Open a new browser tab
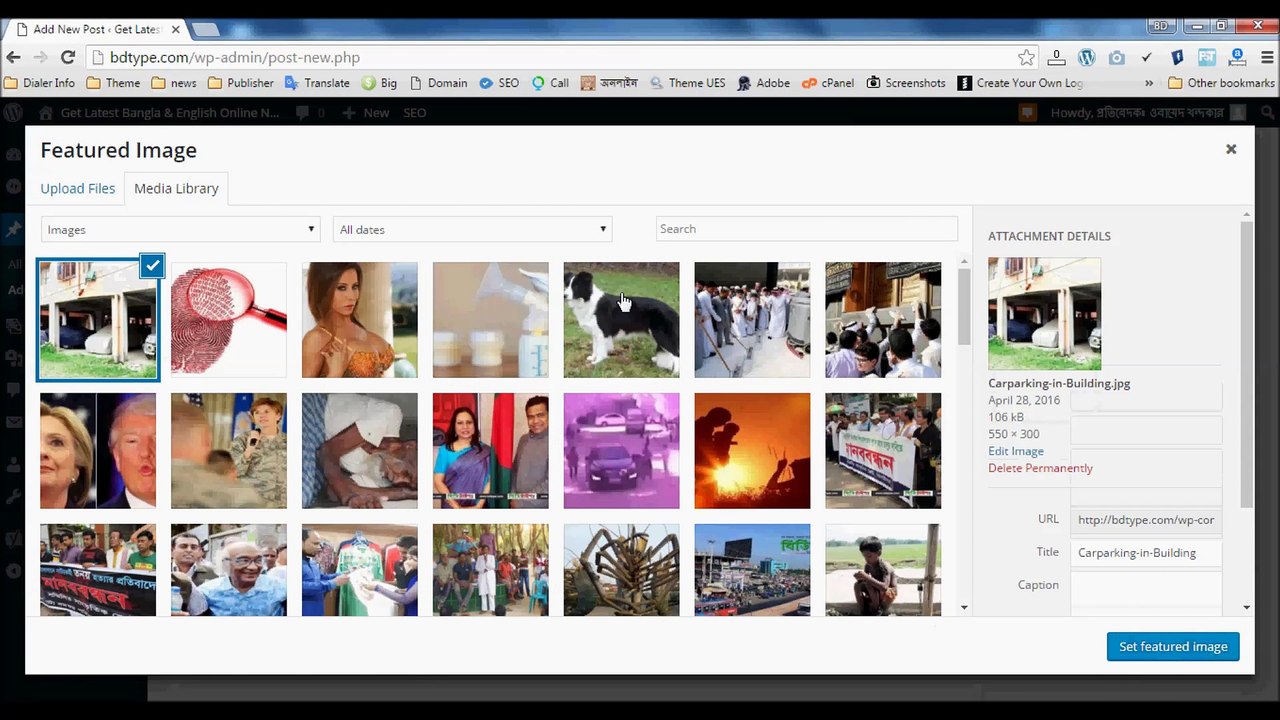Screen dimensions: 1280x720 click(205, 30)
